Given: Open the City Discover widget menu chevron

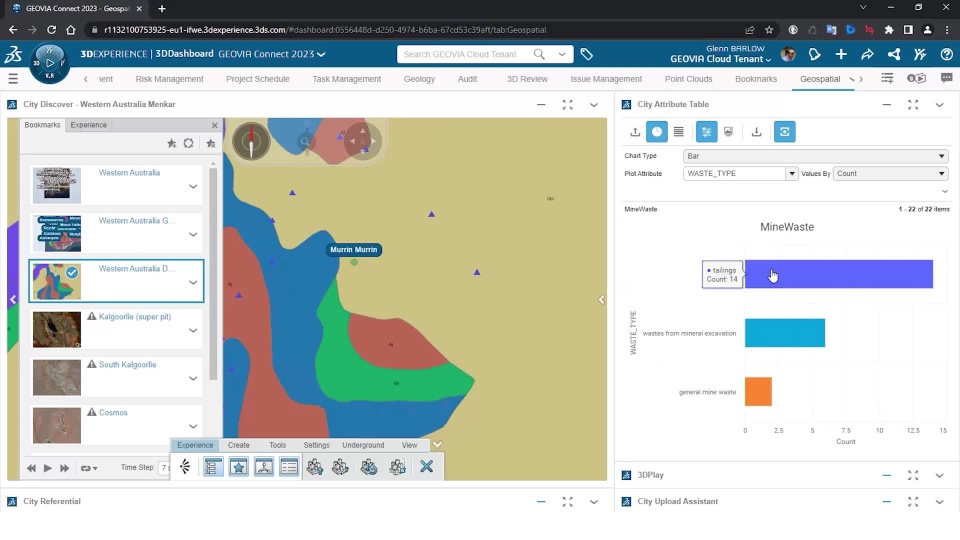Looking at the screenshot, I should (x=594, y=105).
